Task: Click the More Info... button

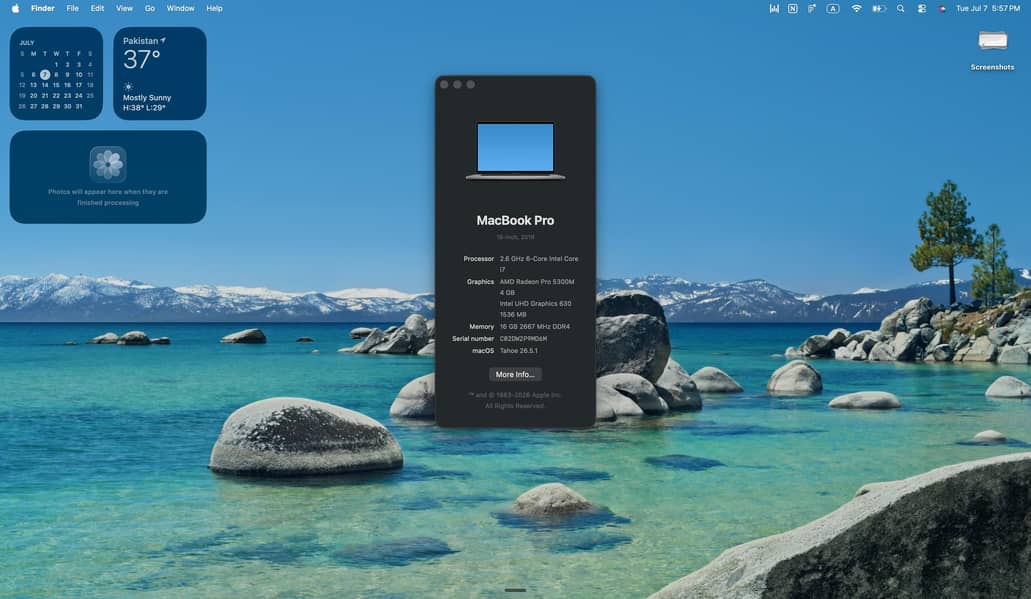Action: [515, 374]
